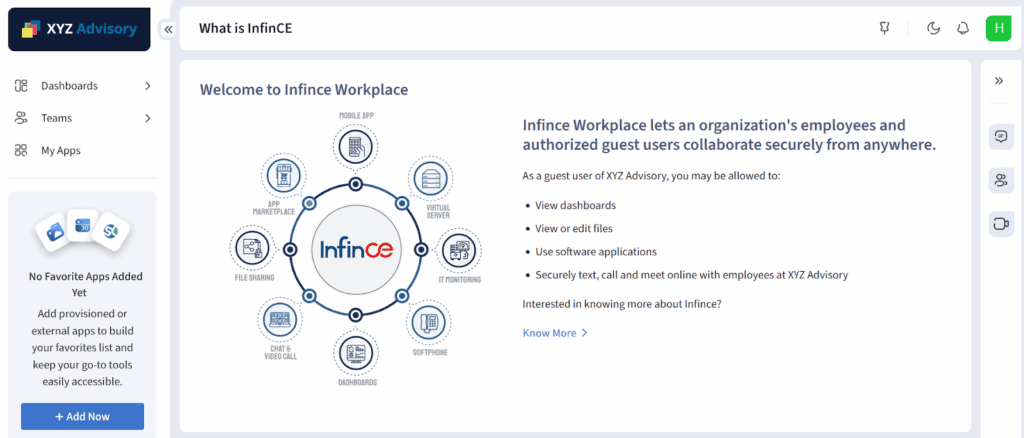The image size is (1024, 438).
Task: Click the XYZ Advisory logo
Action: pyautogui.click(x=79, y=29)
